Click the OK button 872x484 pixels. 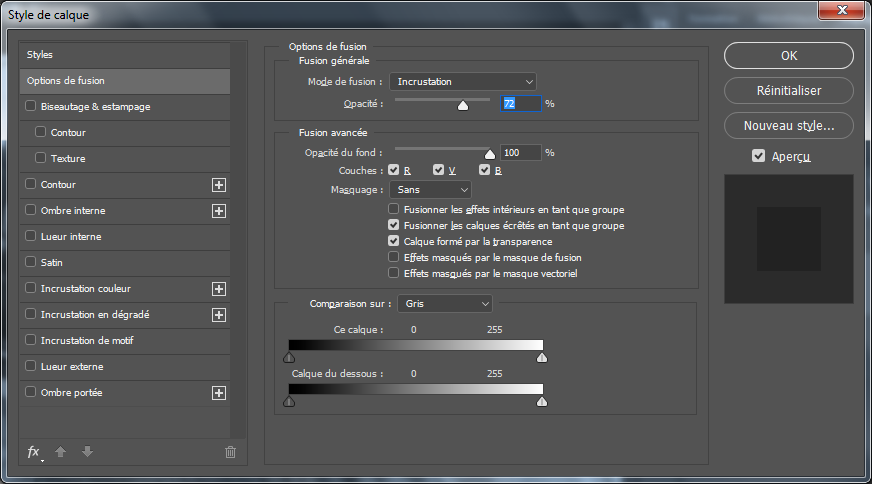(x=789, y=56)
